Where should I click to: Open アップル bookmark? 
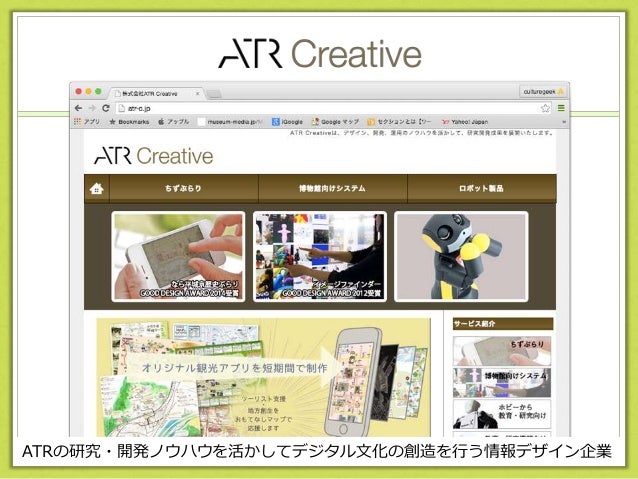click(x=174, y=122)
